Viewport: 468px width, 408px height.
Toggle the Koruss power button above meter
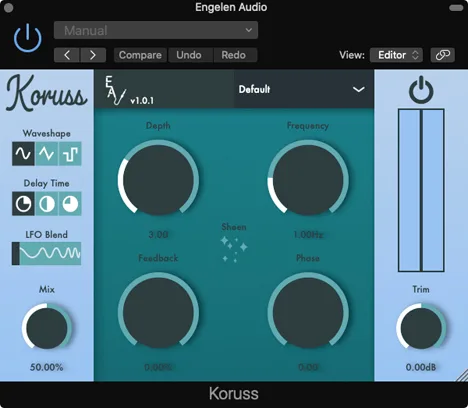point(421,90)
